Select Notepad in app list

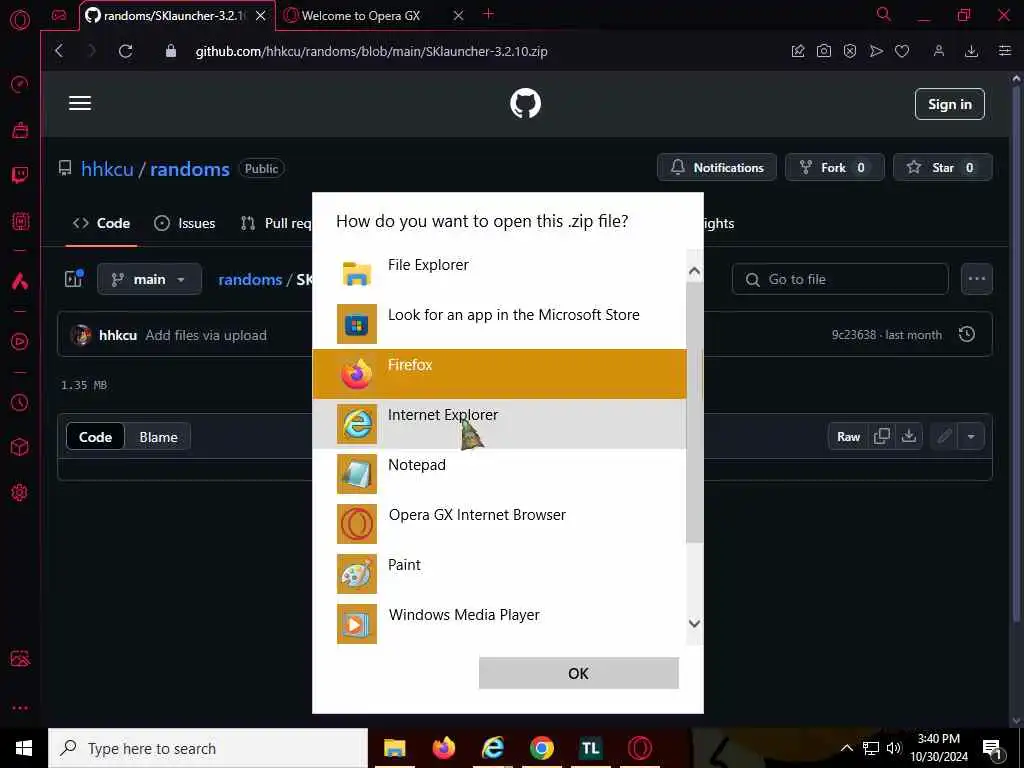click(x=500, y=474)
